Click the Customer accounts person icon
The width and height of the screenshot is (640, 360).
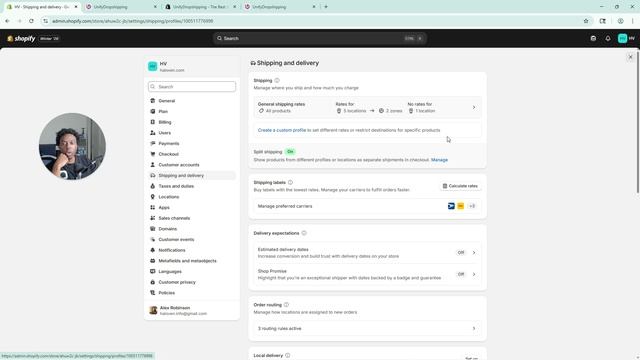(153, 164)
